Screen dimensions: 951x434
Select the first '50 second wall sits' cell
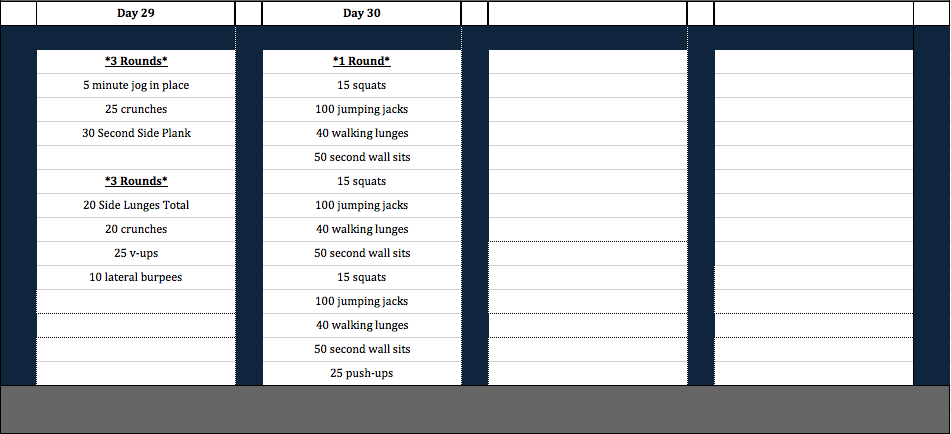click(x=361, y=158)
